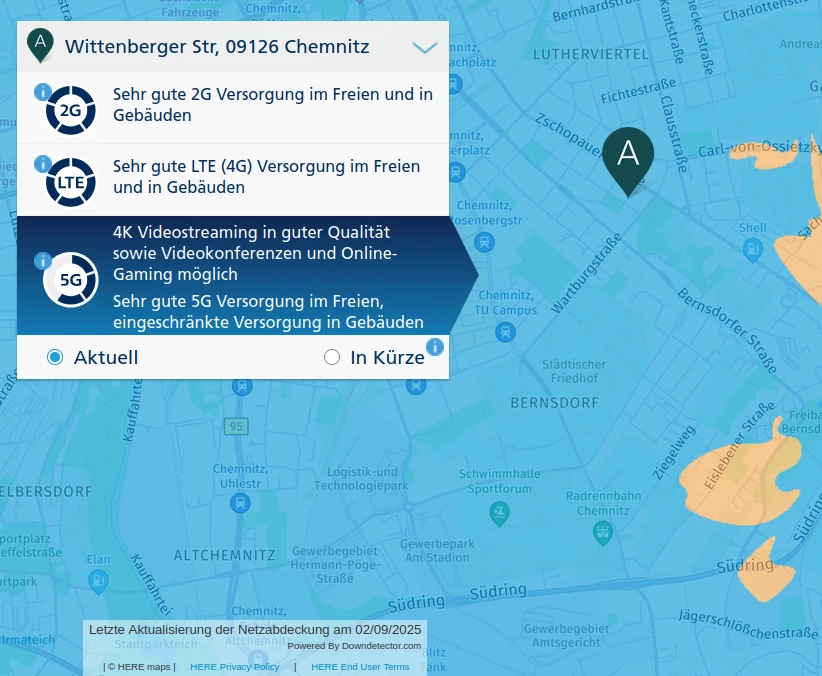
Task: Open the HERE End User Terms link
Action: (x=360, y=667)
